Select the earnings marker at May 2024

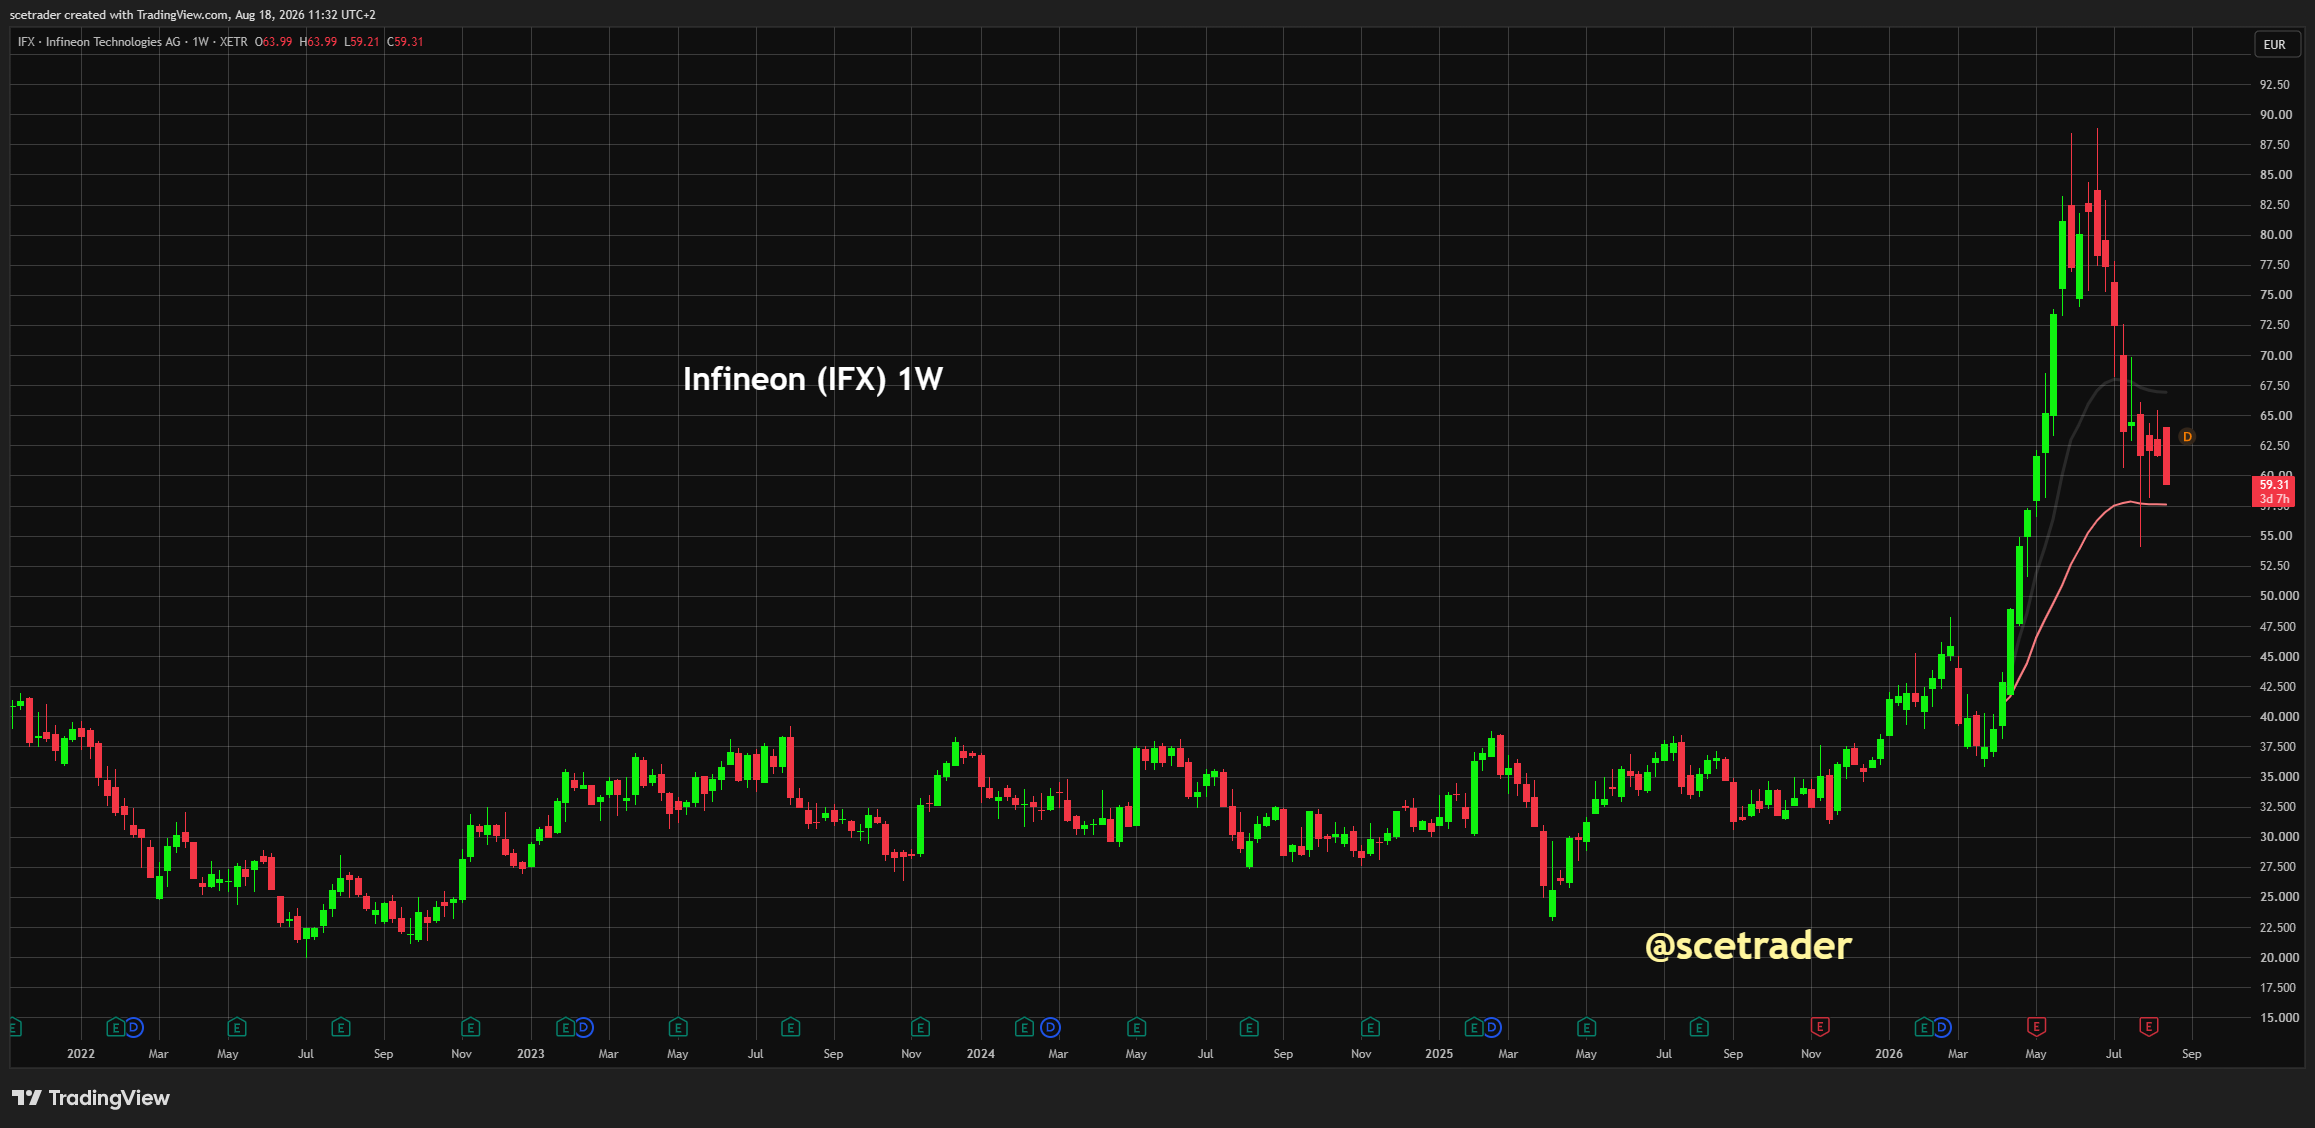click(x=1137, y=1027)
